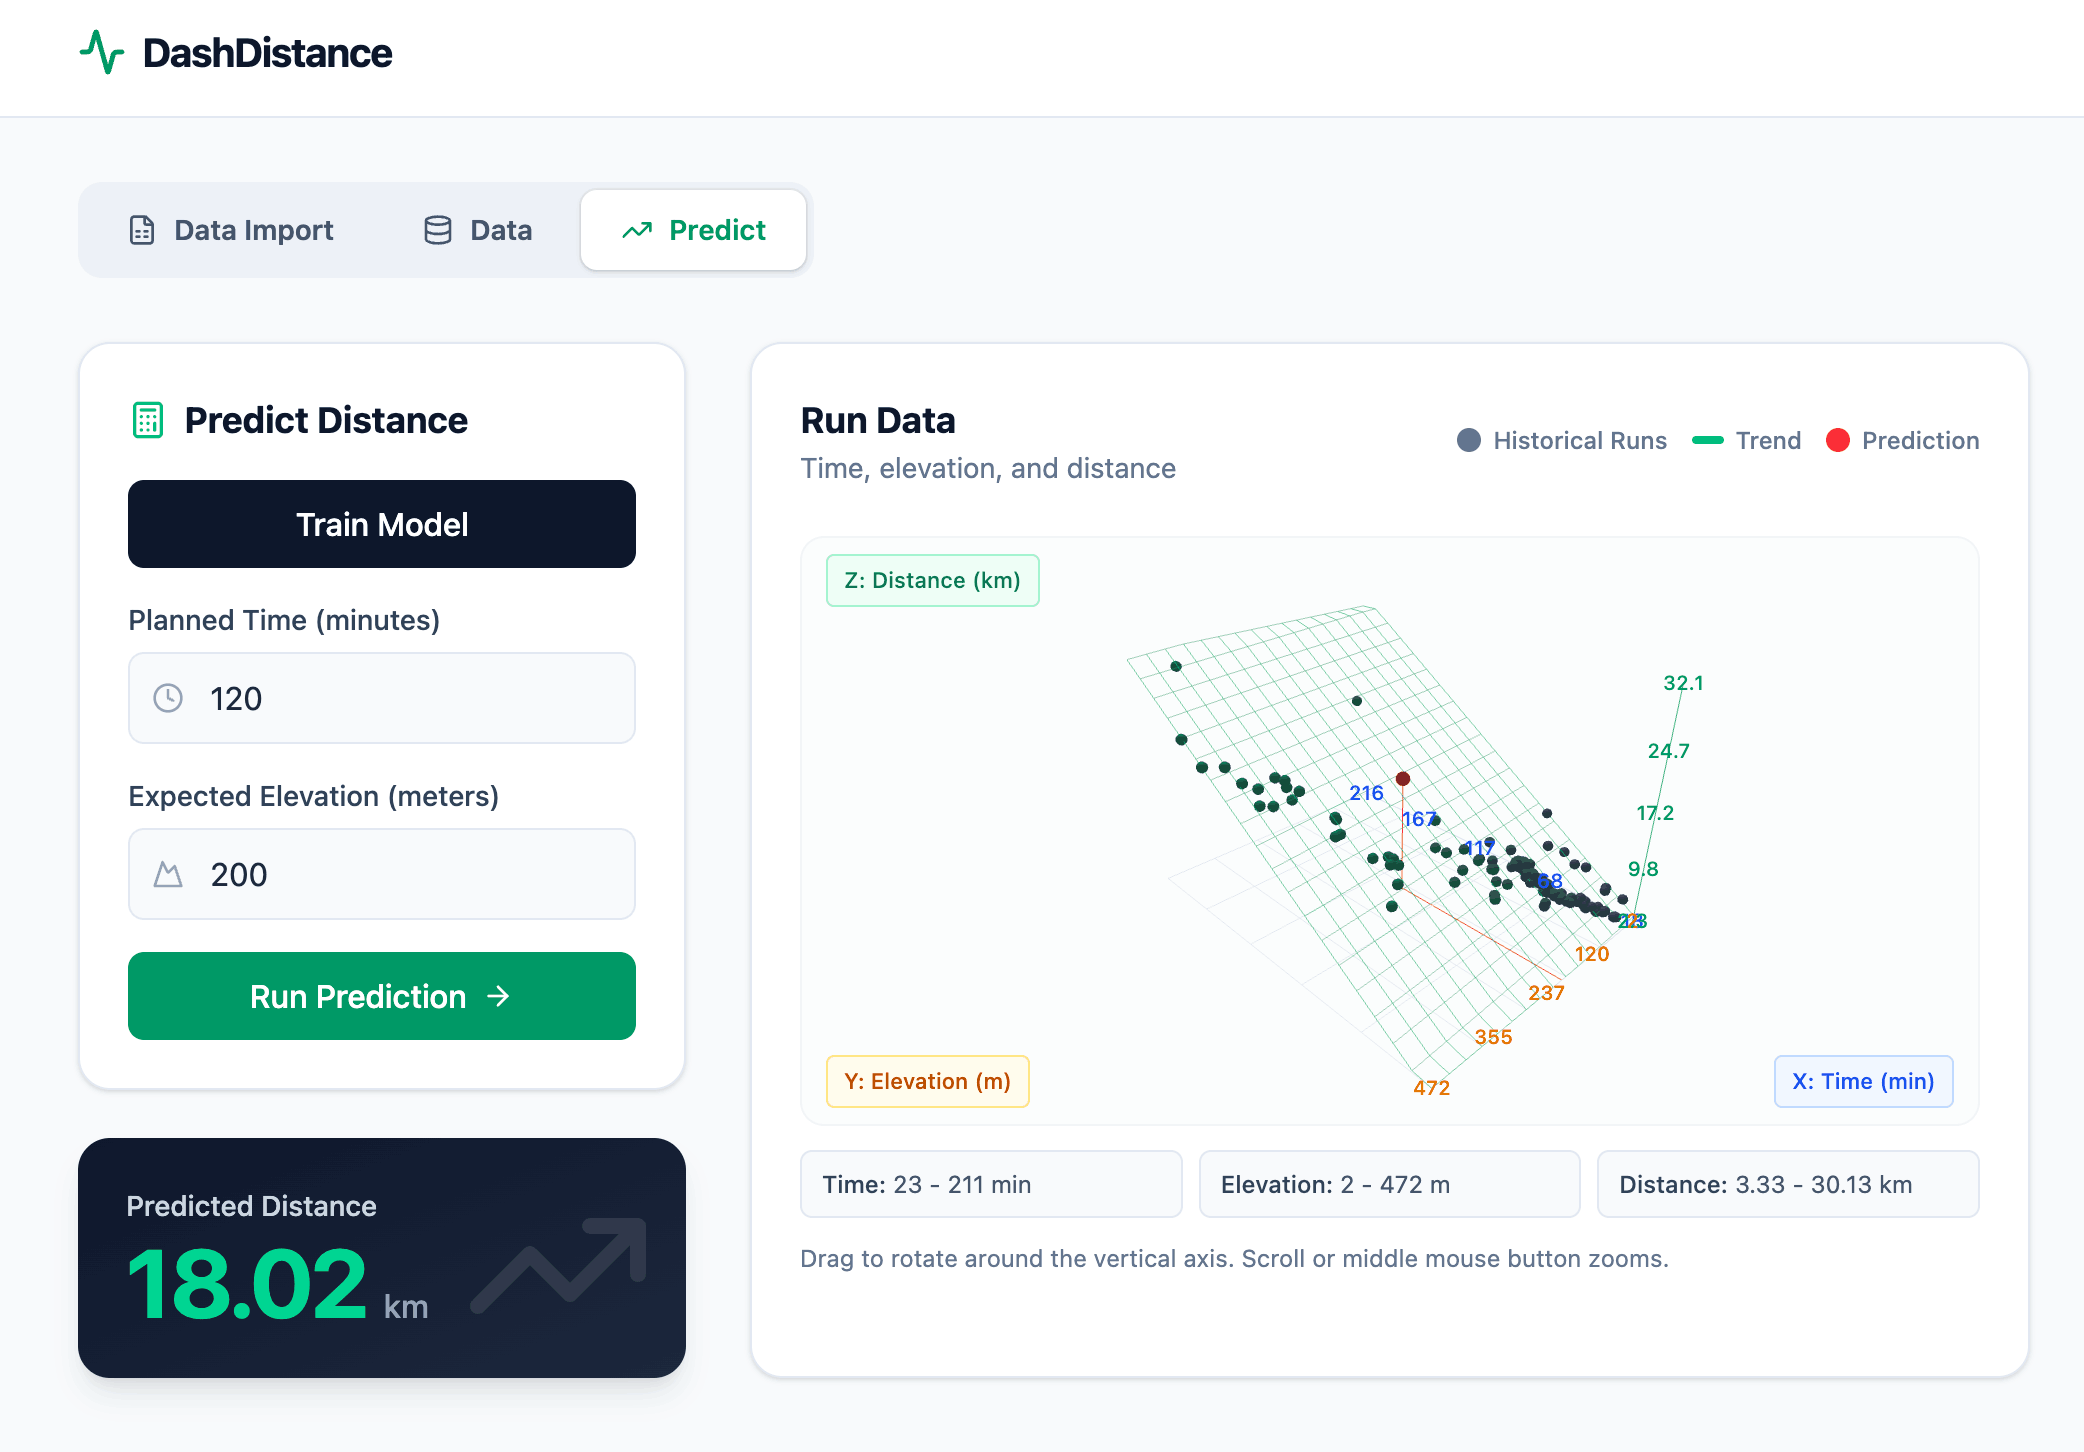
Task: Click the calculator icon beside Predict Distance
Action: [148, 420]
